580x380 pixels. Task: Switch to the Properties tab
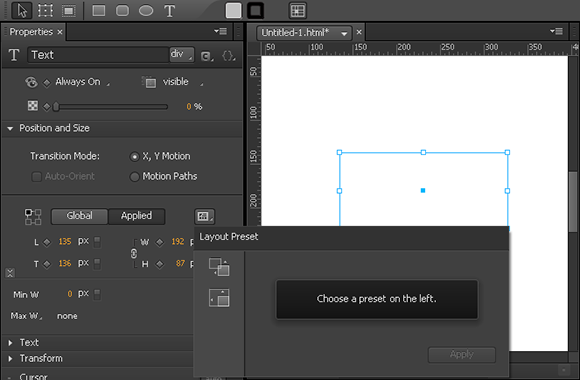pos(31,32)
